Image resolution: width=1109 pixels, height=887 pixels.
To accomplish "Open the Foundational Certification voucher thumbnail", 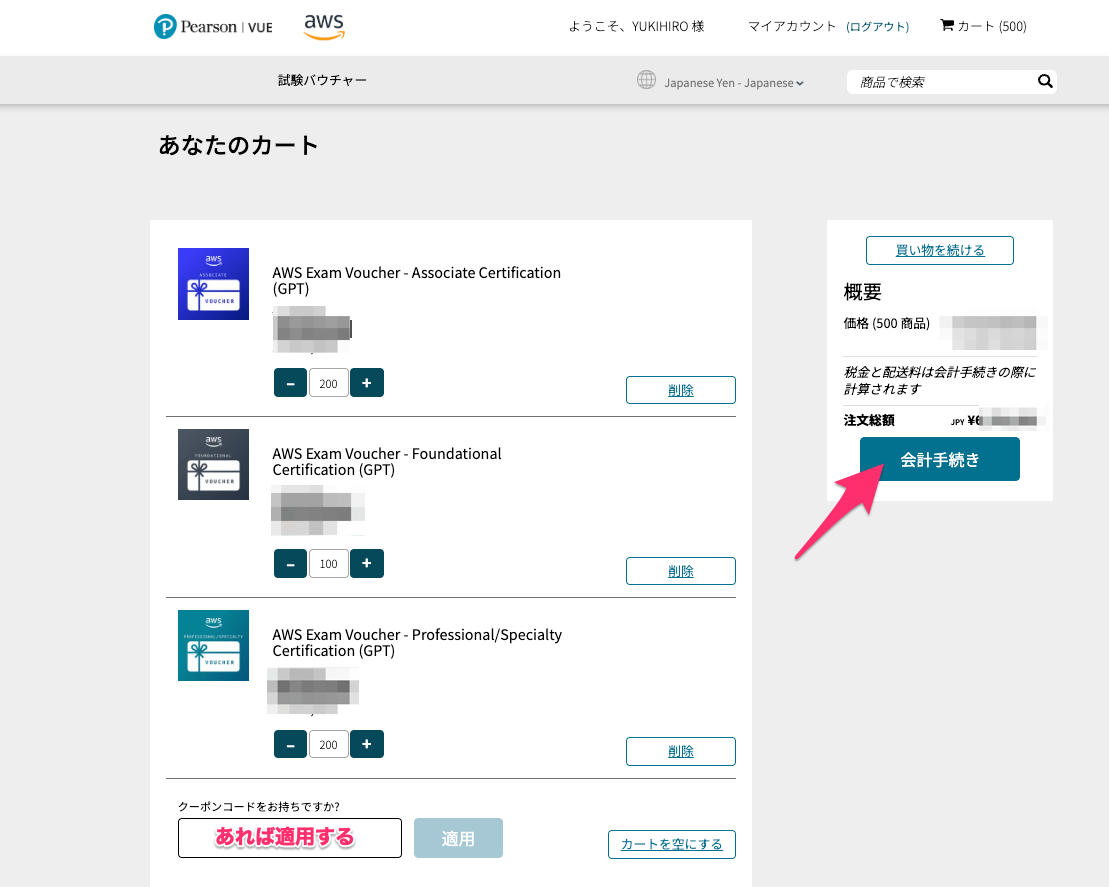I will point(213,464).
